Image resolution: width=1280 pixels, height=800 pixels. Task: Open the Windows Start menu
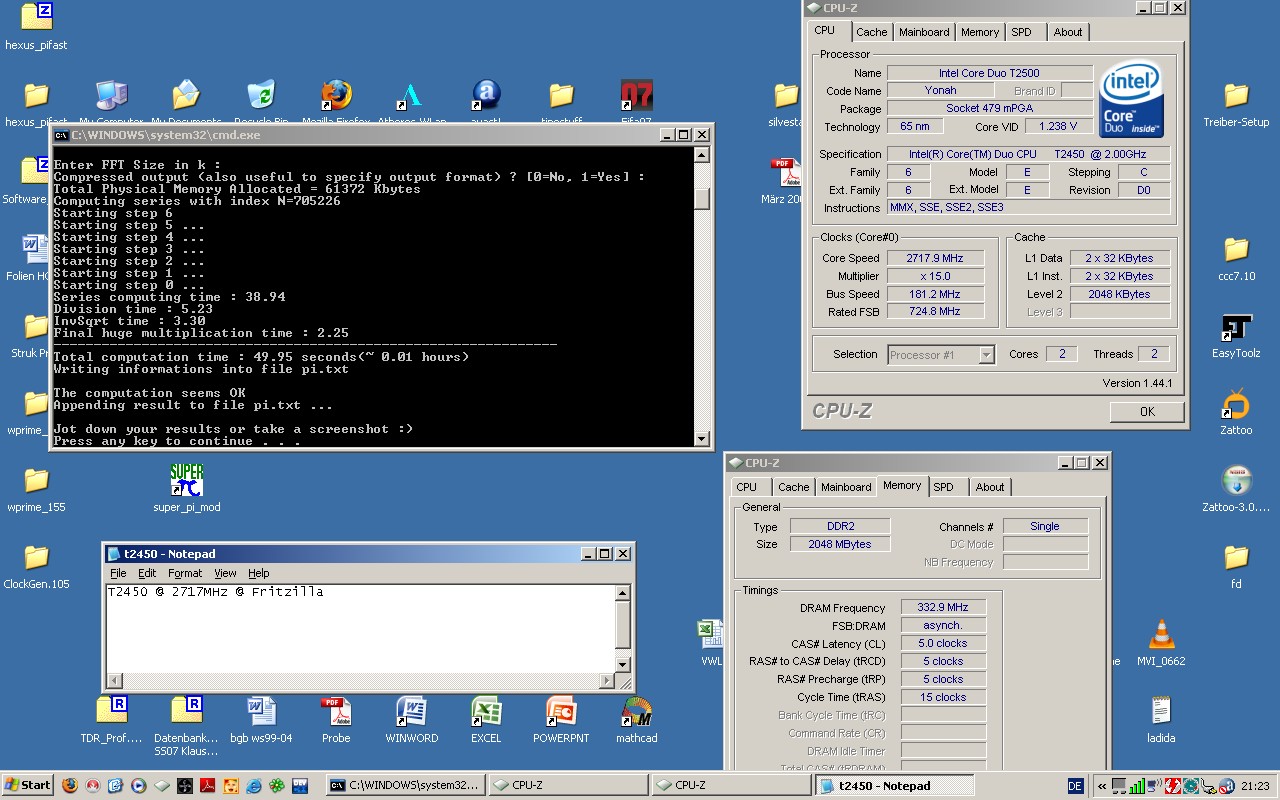click(x=28, y=785)
